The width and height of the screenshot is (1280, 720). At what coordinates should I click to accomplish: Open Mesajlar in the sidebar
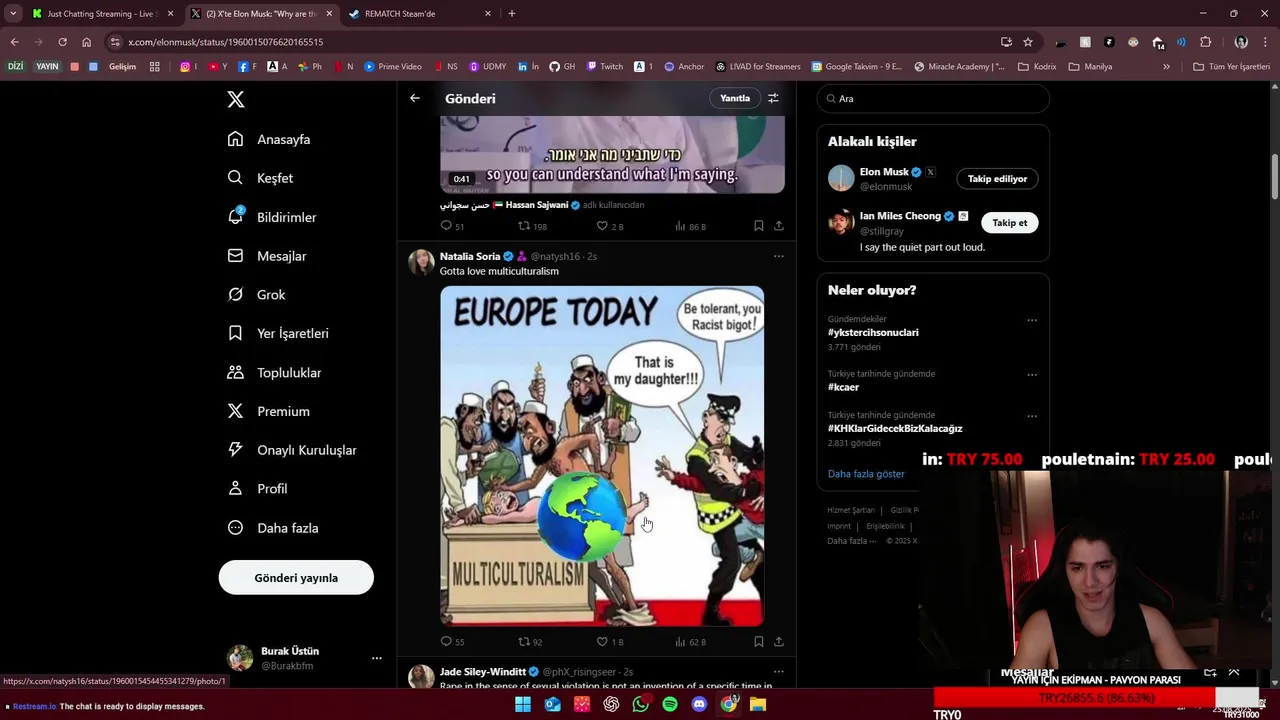coord(267,256)
